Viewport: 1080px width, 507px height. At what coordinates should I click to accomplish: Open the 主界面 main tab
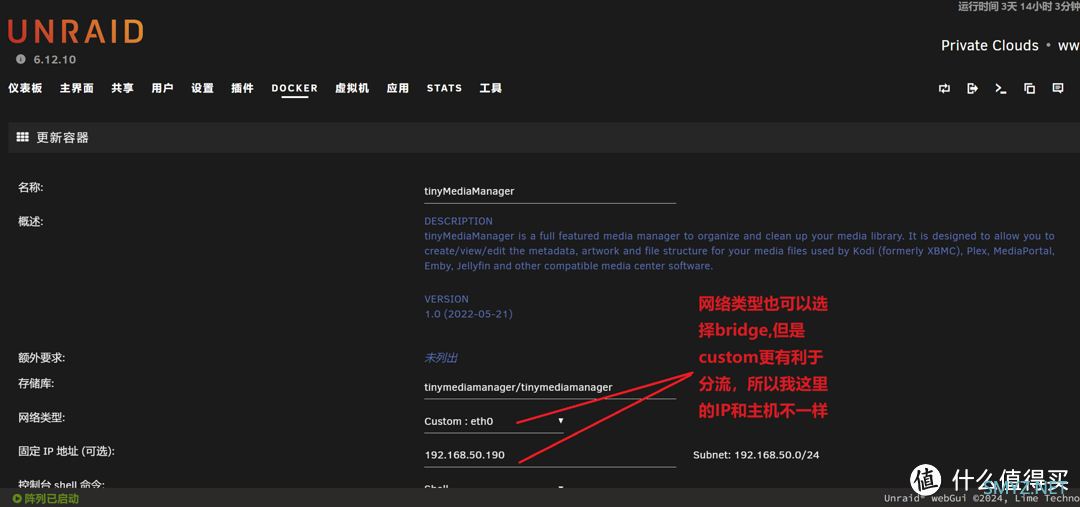(x=76, y=88)
